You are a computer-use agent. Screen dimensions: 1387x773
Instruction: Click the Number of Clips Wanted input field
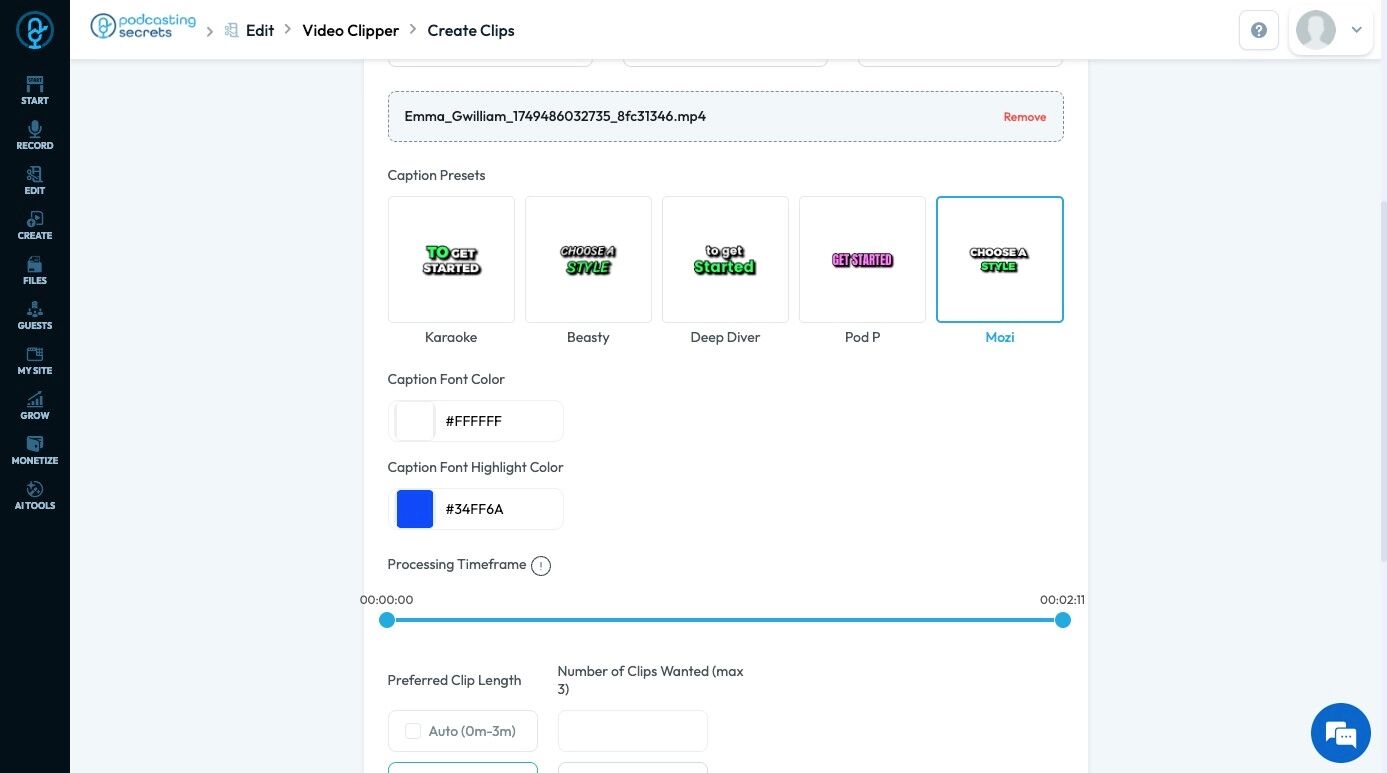633,731
